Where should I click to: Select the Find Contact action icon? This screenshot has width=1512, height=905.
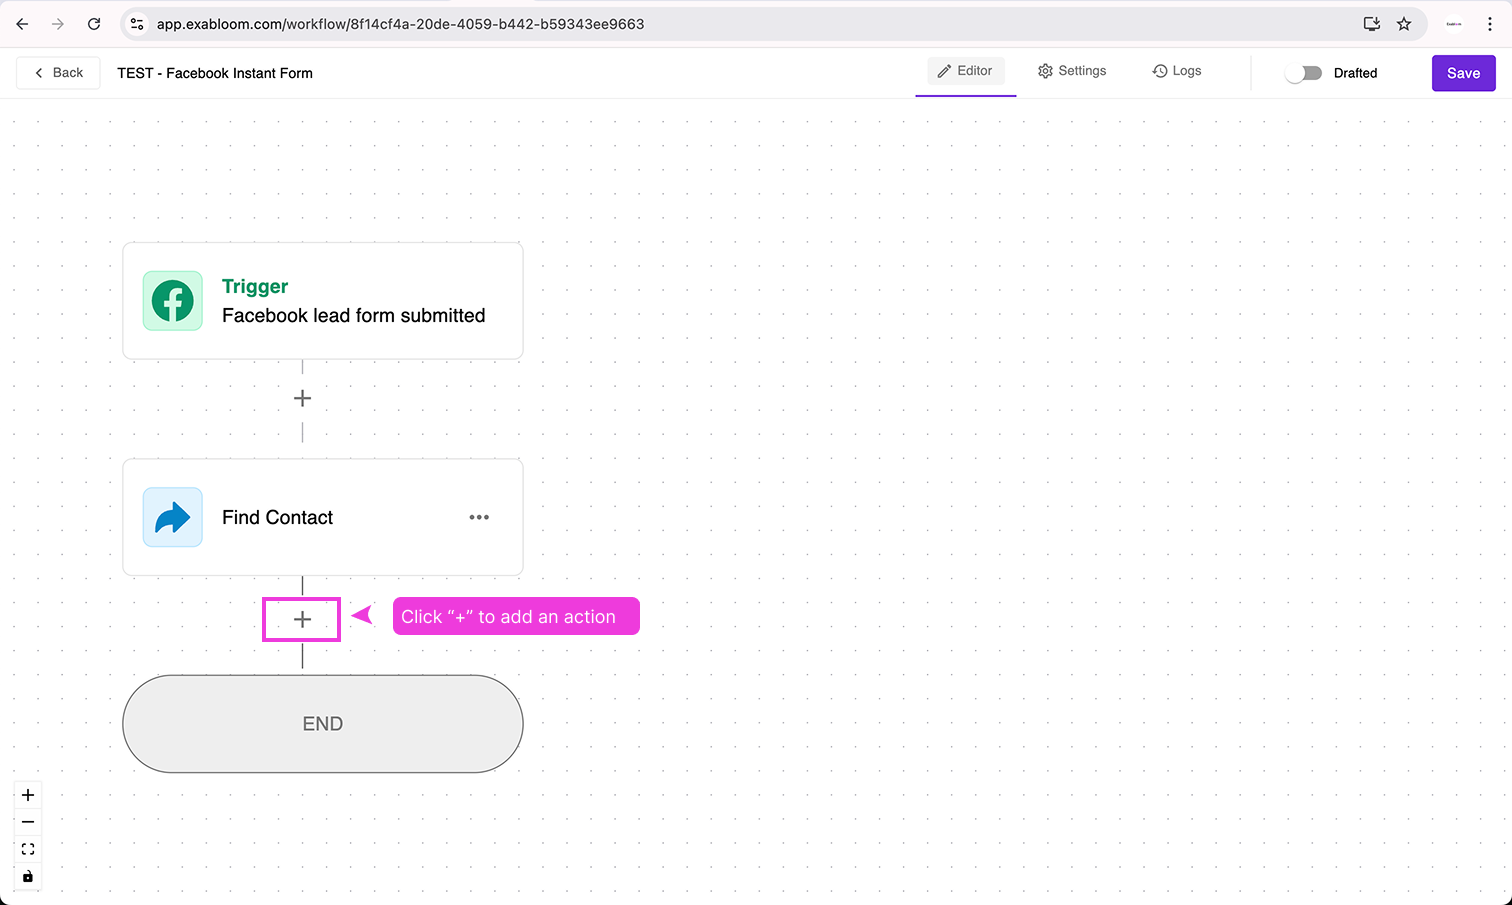[x=172, y=517]
